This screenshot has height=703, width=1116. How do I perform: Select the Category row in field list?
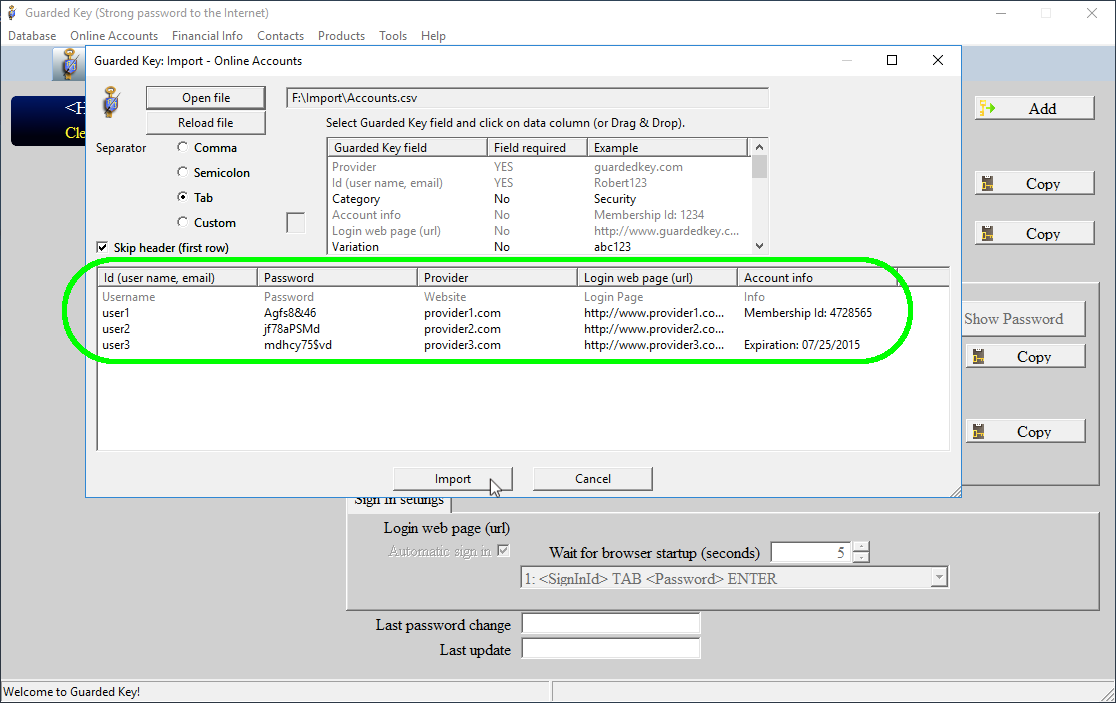pos(539,199)
